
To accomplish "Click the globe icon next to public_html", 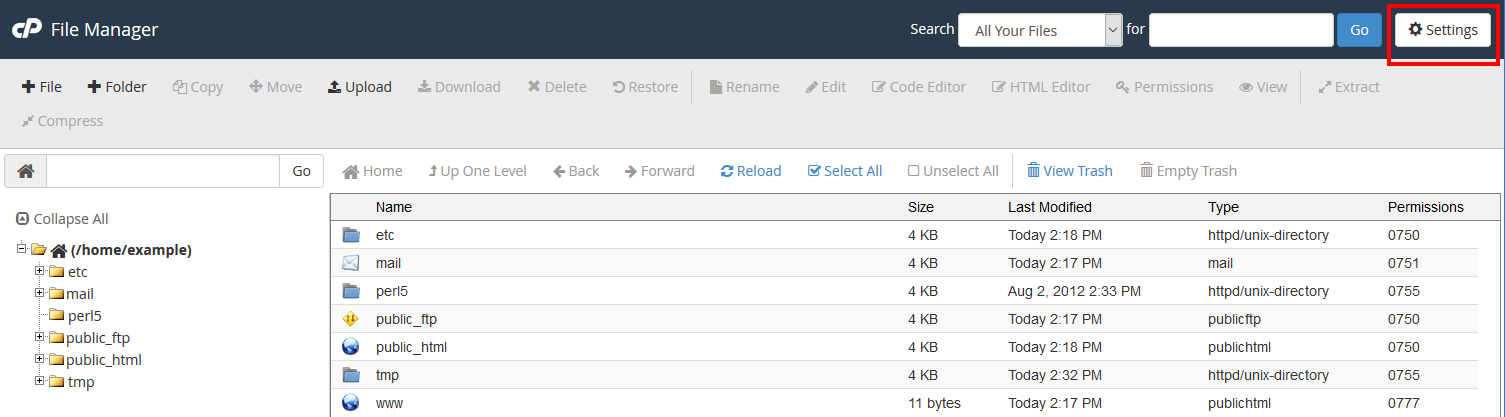I will [350, 347].
